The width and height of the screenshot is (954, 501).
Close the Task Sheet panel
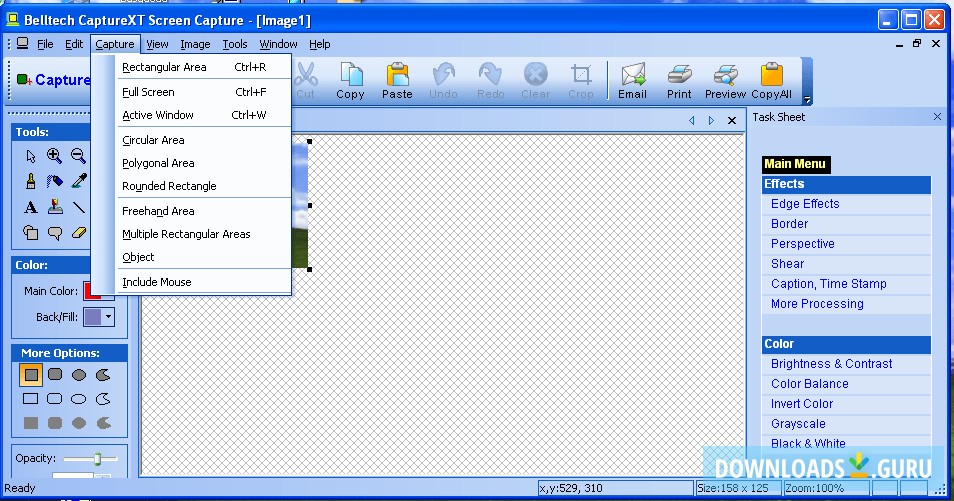click(938, 117)
